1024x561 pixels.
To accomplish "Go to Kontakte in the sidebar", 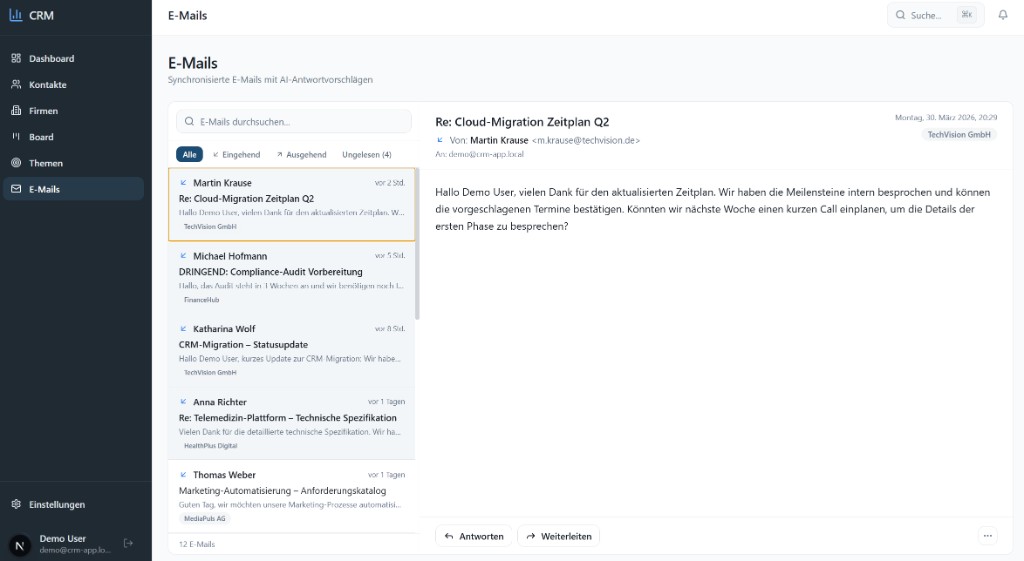I will [x=48, y=85].
